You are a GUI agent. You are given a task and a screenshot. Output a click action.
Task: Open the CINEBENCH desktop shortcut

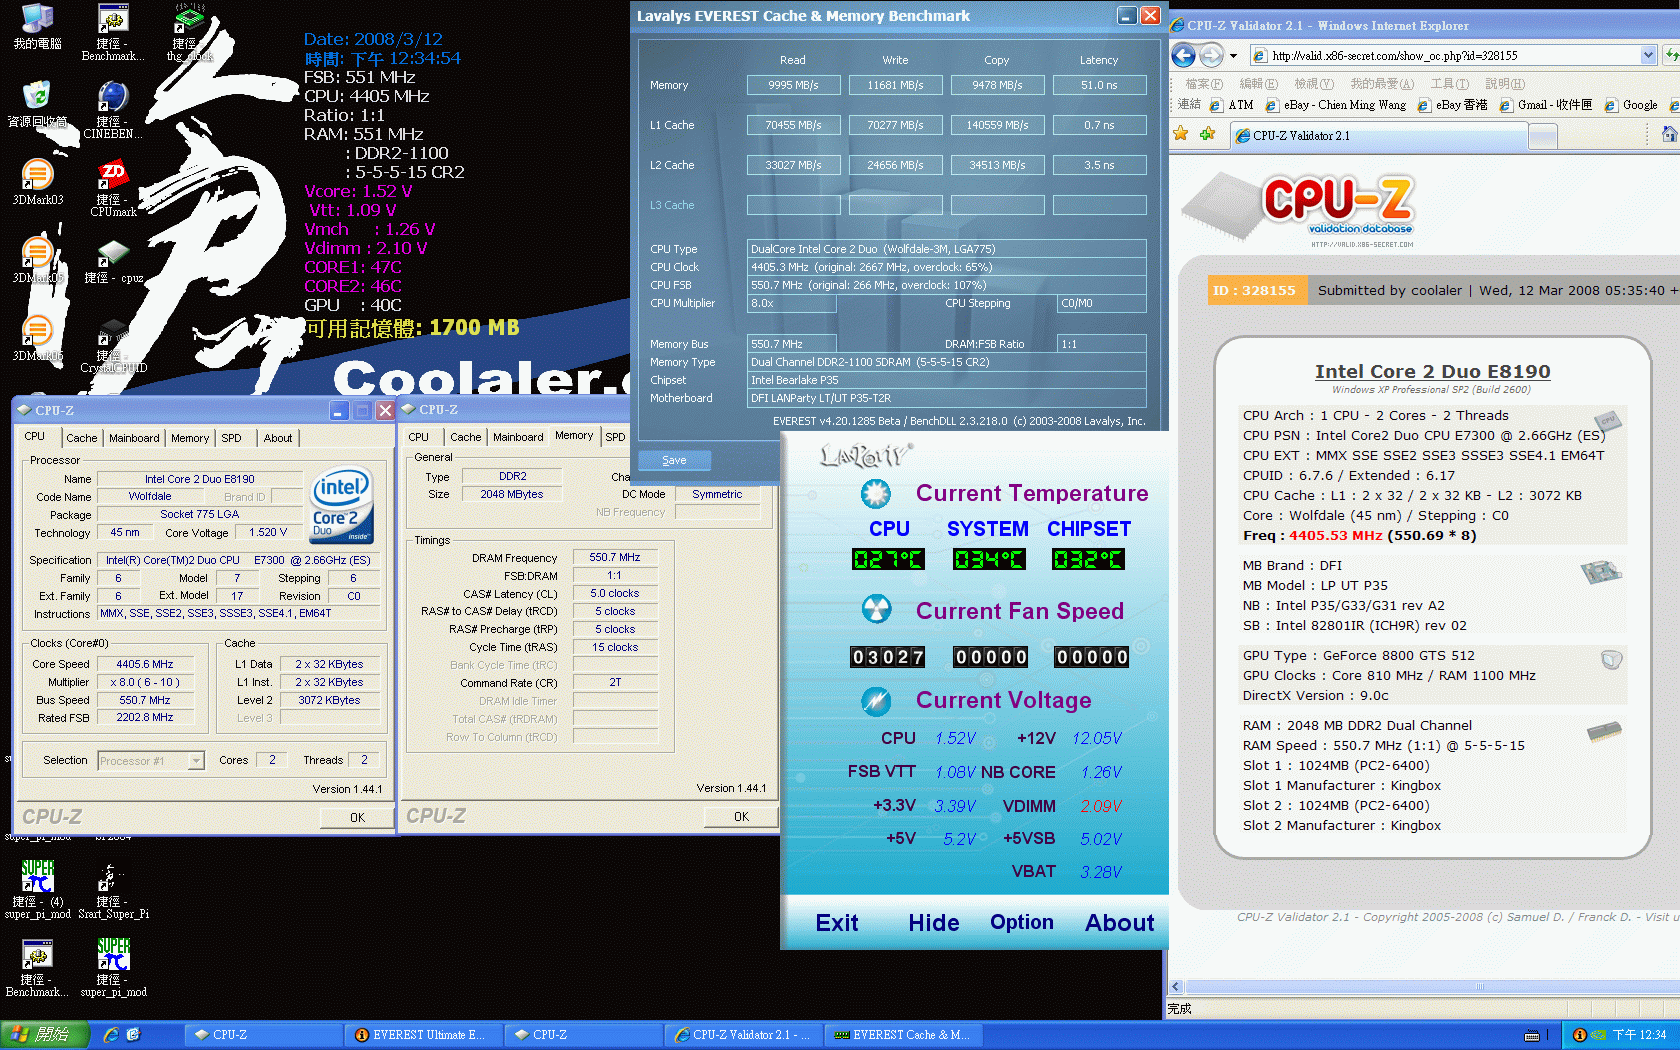click(x=113, y=109)
